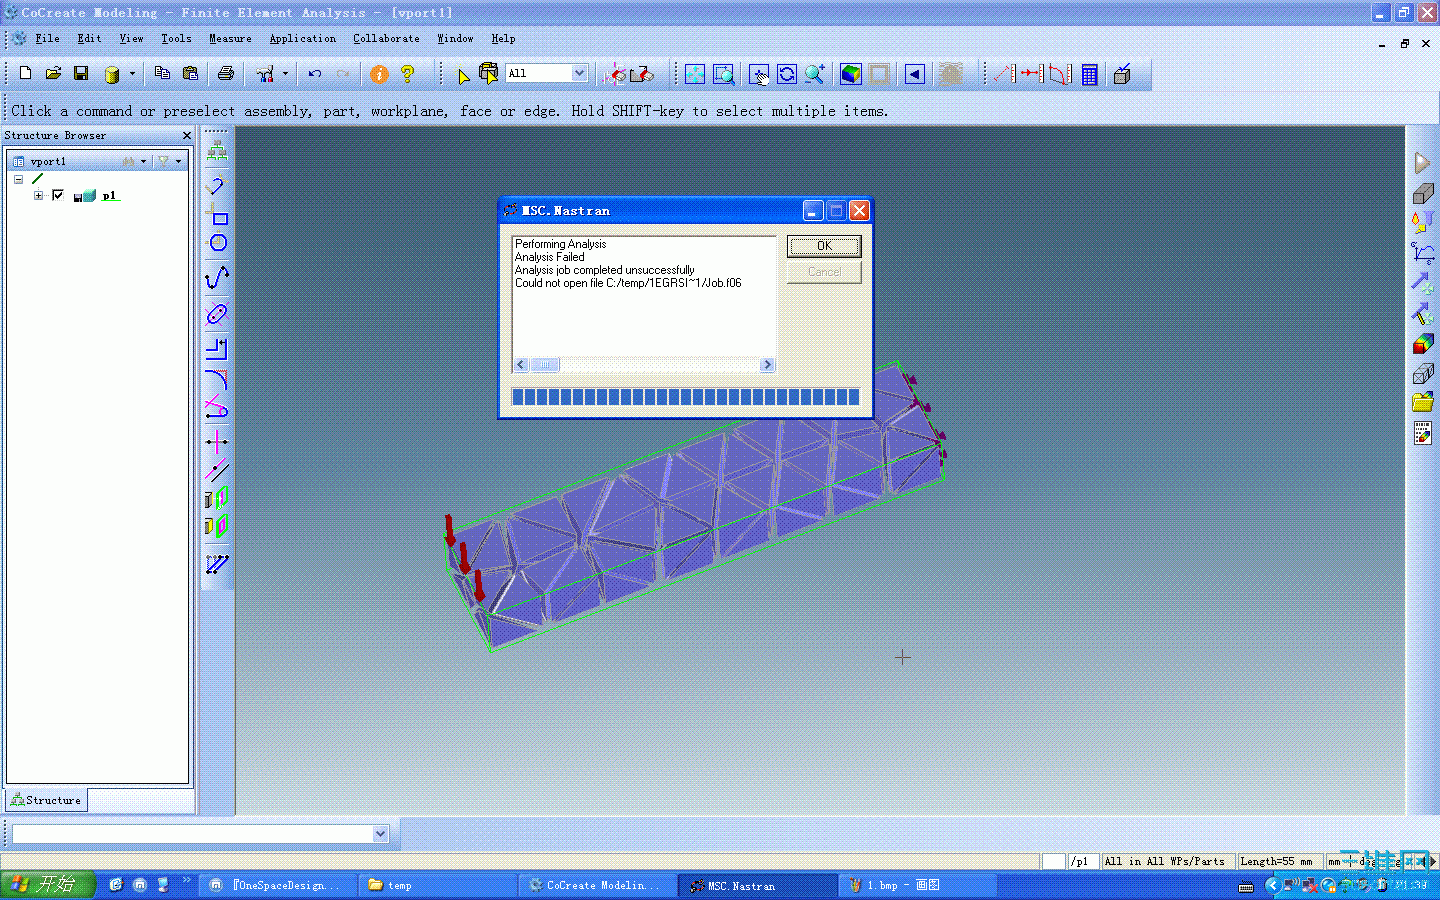Click the 3D box icon in the right toolbar

(x=1423, y=194)
